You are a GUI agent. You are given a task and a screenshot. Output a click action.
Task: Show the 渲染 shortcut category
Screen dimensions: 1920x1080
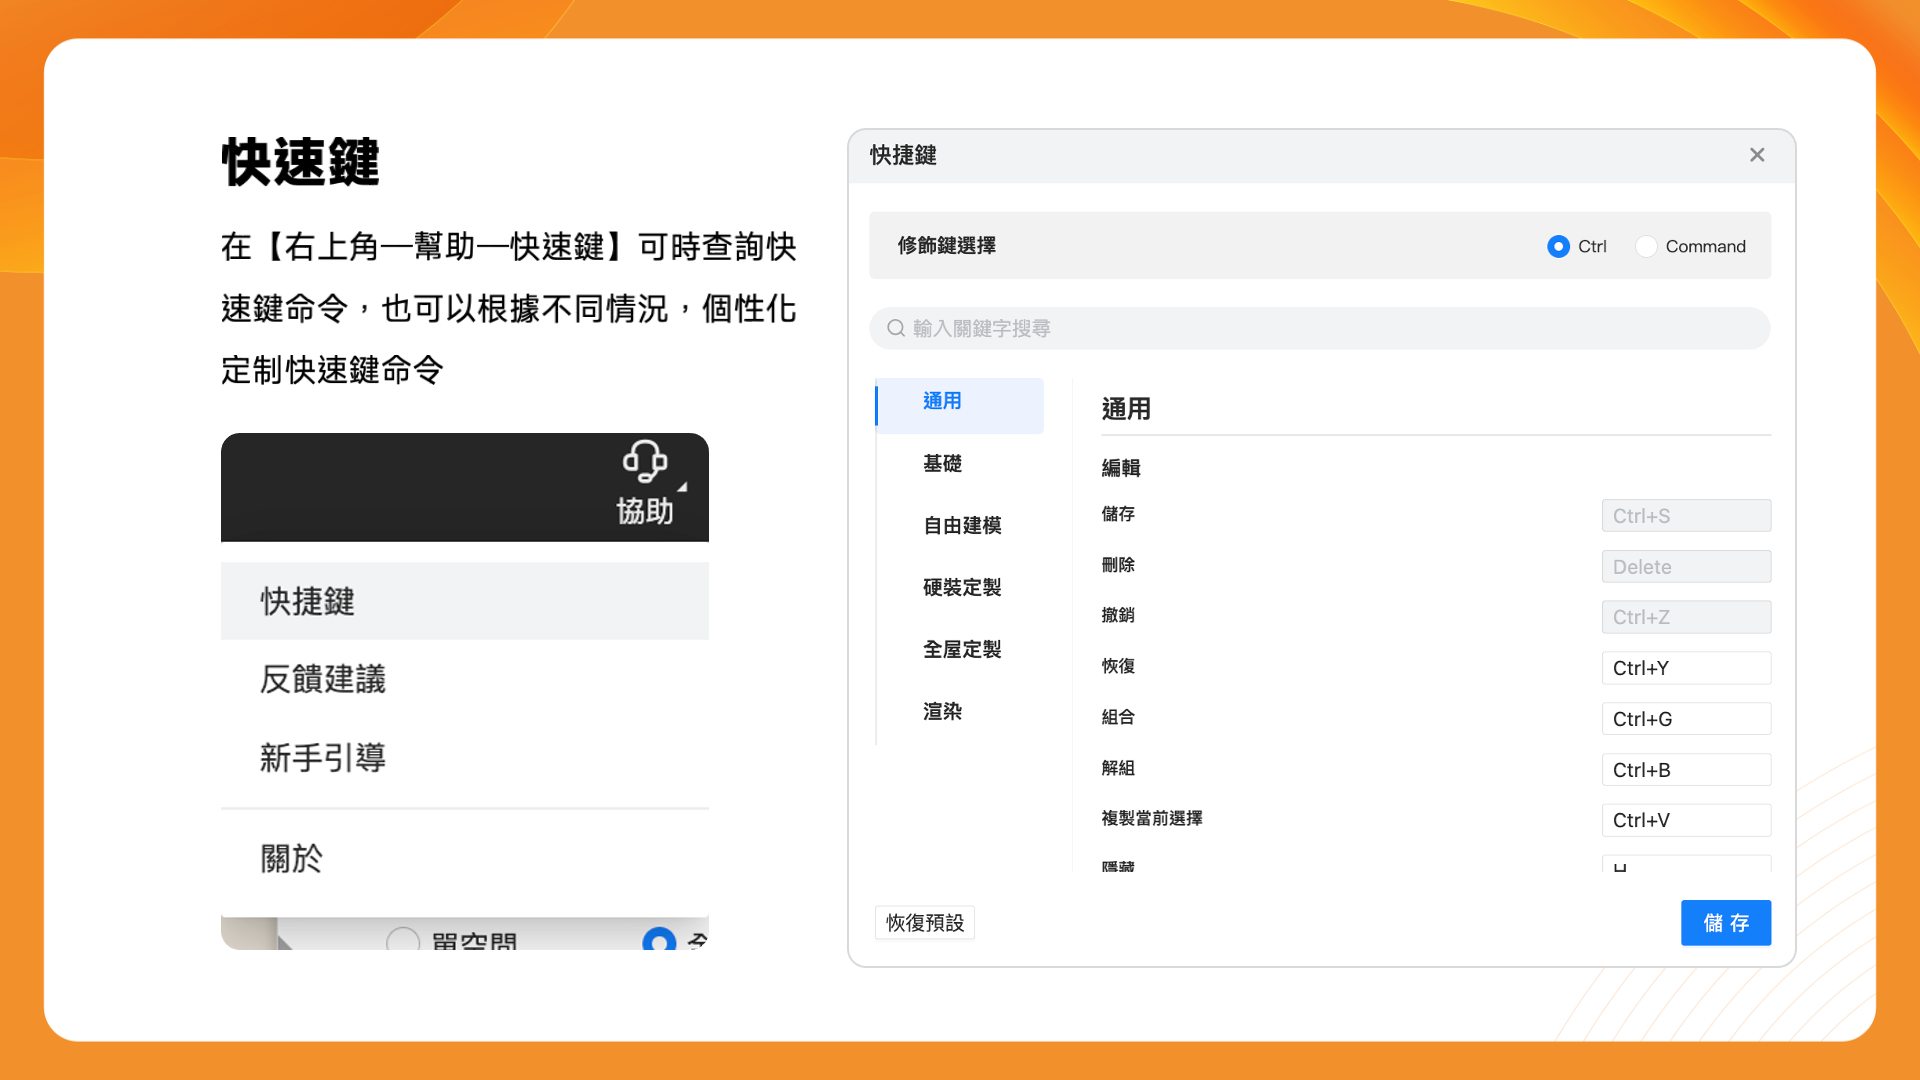[942, 711]
